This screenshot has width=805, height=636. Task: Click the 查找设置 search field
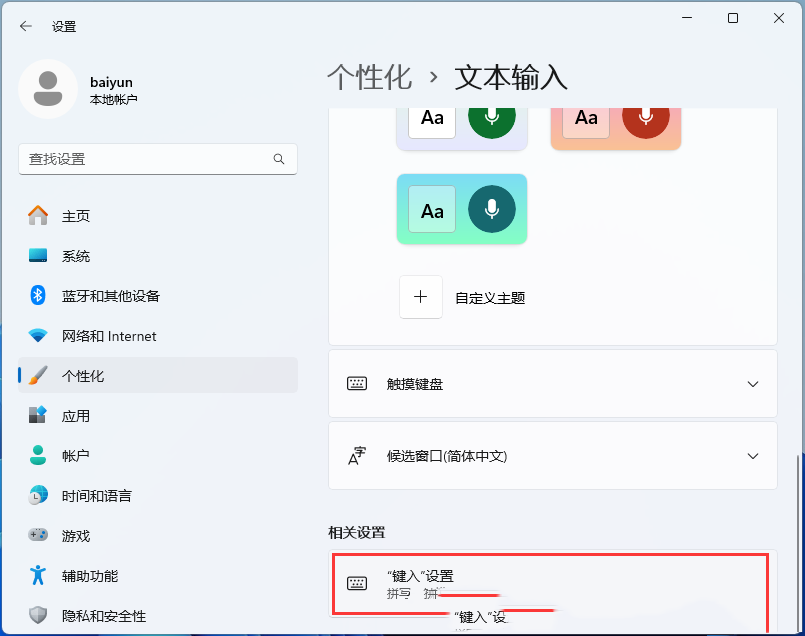157,159
